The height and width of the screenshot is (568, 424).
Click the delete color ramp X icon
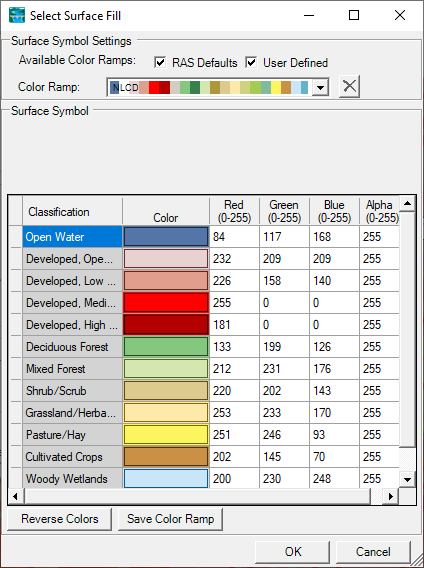point(349,87)
